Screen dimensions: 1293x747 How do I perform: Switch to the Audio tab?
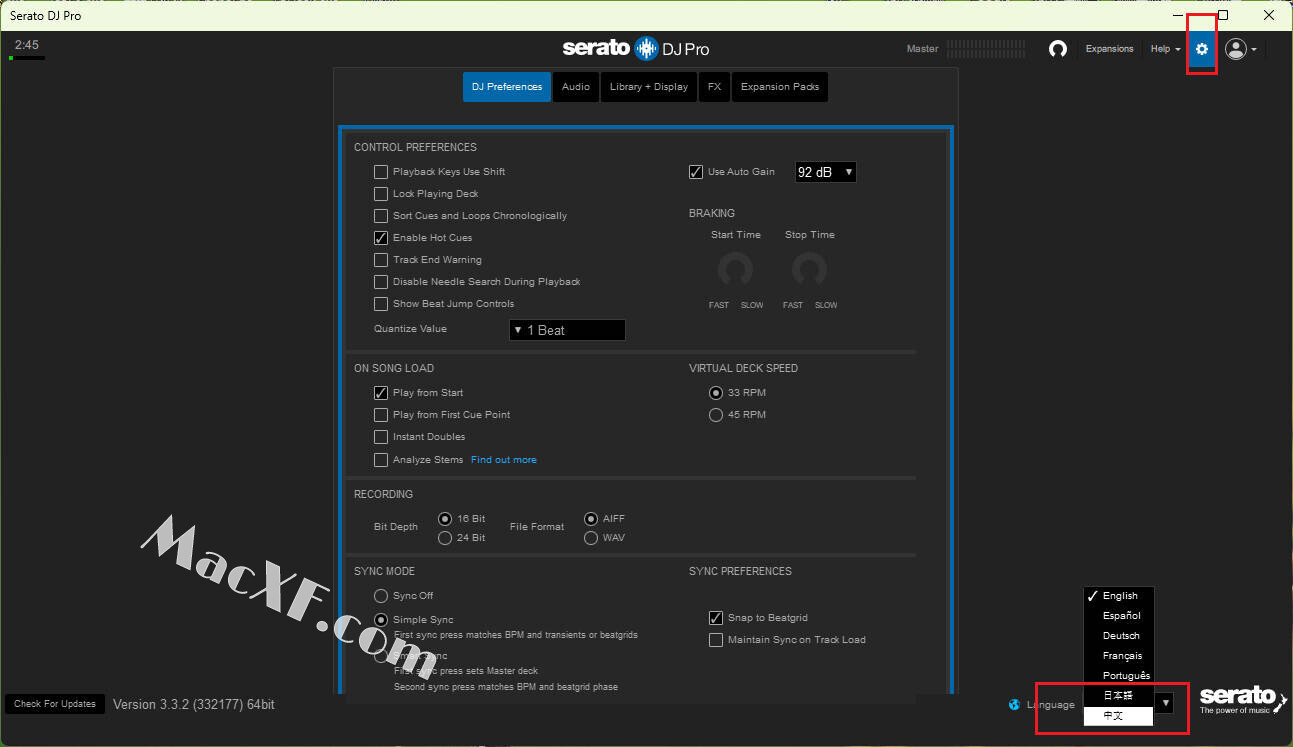tap(576, 87)
